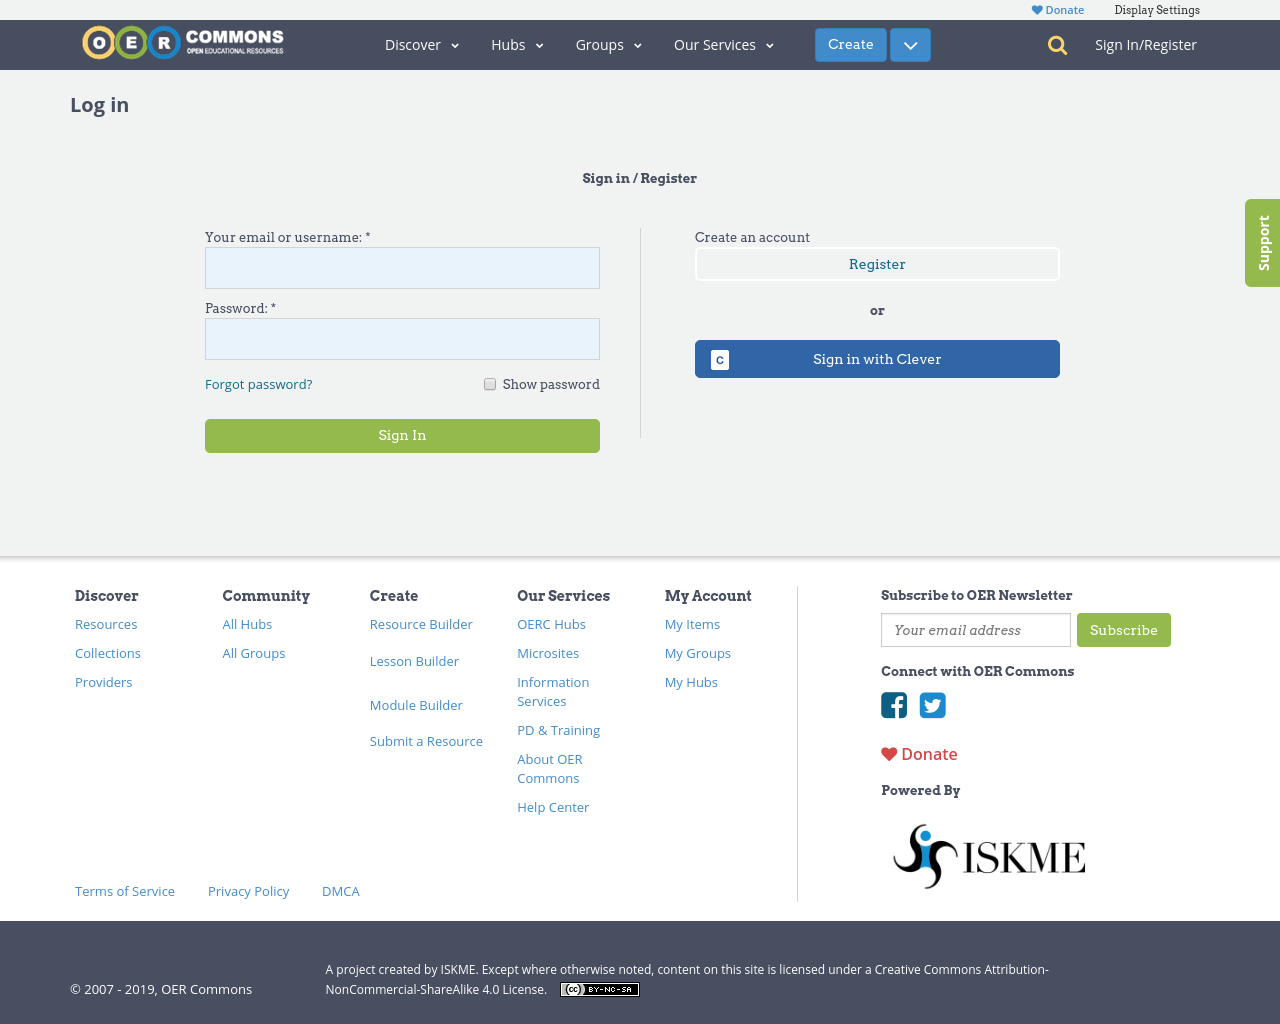Open the Our Services navigation menu
Viewport: 1280px width, 1024px height.
coord(723,45)
